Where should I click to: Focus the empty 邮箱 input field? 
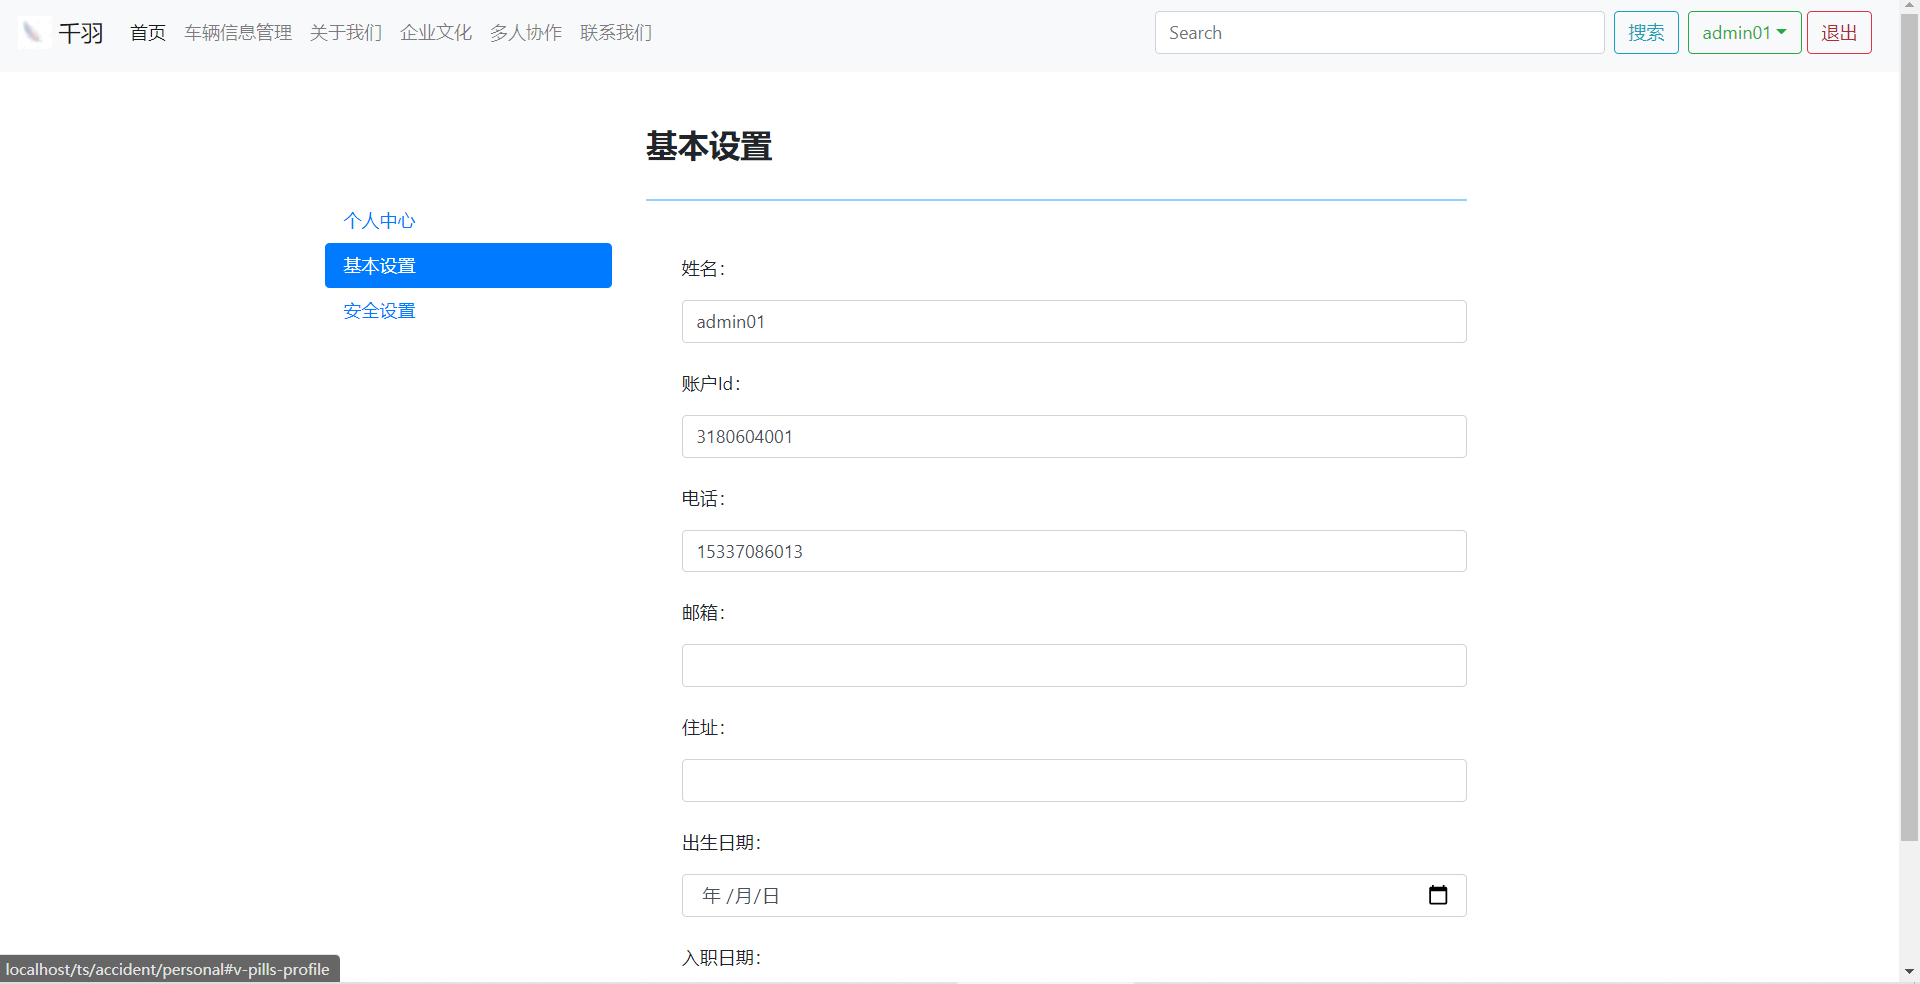point(1074,665)
